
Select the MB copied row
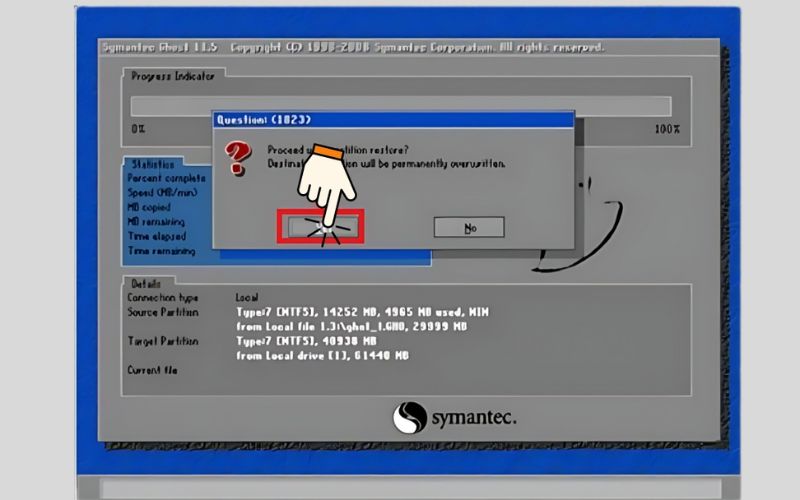[149, 207]
